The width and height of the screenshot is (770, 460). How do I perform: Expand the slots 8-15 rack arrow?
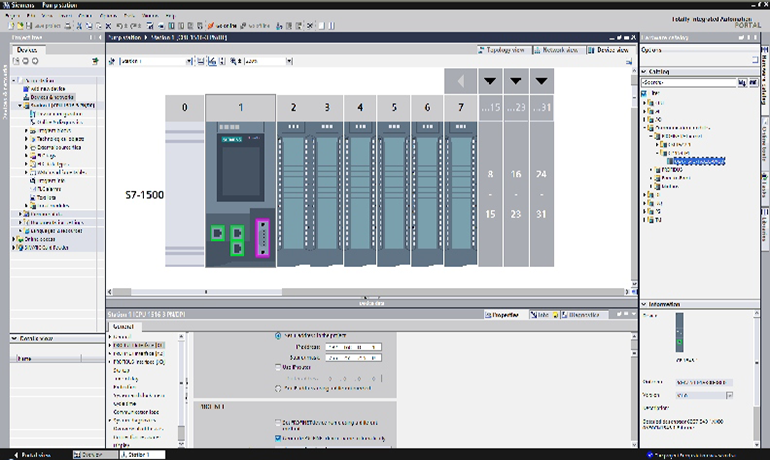pyautogui.click(x=491, y=81)
